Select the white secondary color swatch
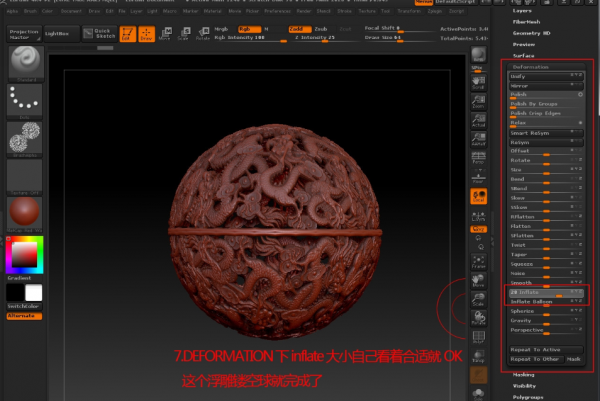 (34, 293)
